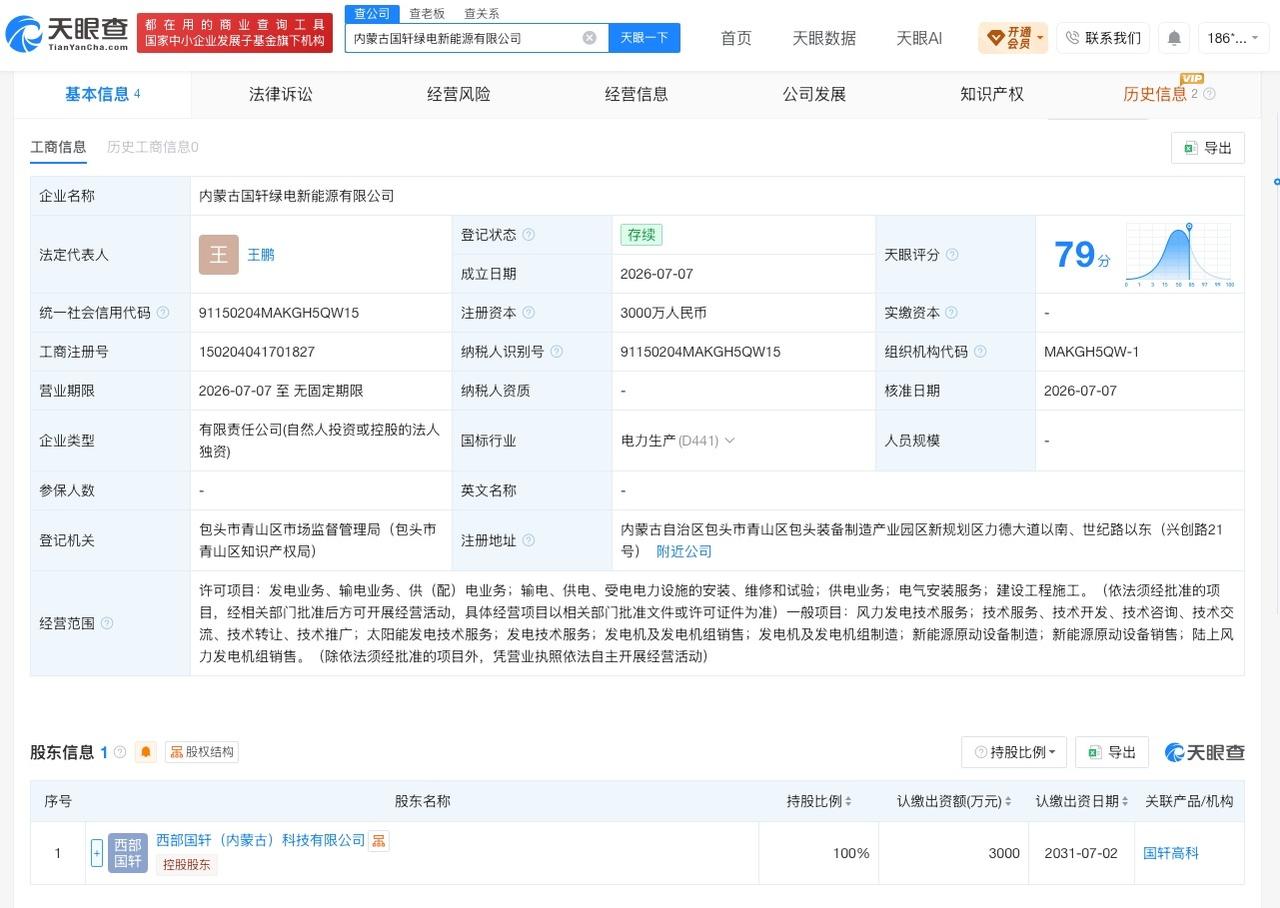Click 联系我们 contact button
The width and height of the screenshot is (1280, 908).
[1103, 38]
